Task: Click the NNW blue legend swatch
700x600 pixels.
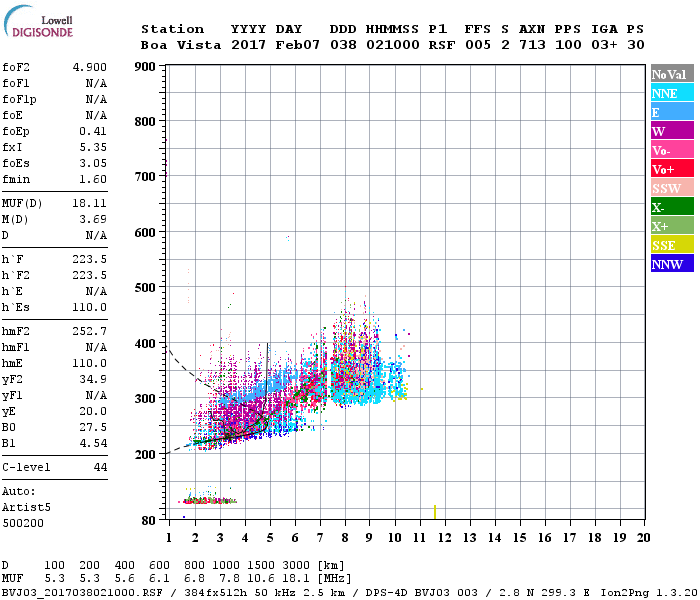Action: [x=672, y=263]
